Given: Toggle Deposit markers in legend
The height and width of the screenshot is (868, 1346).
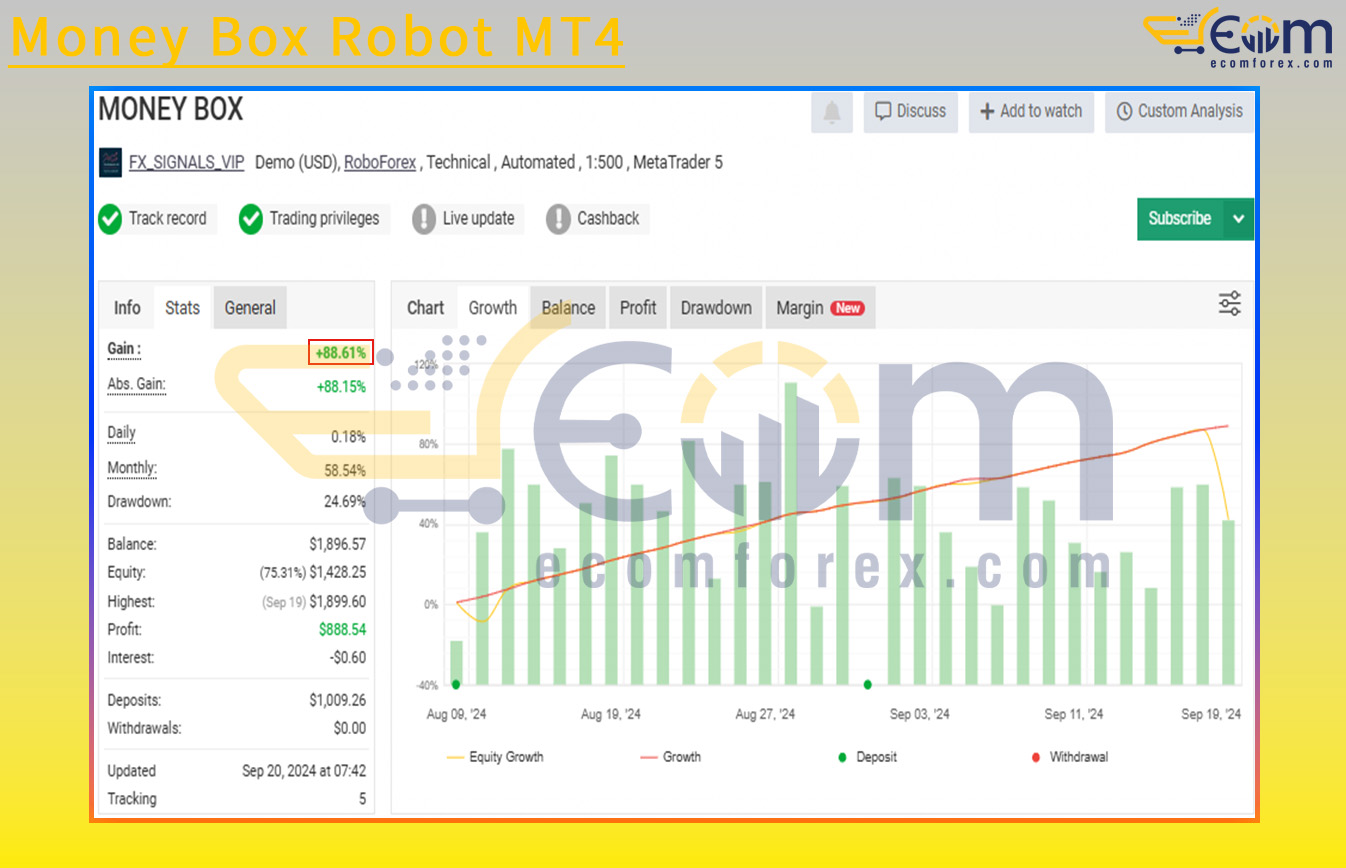Looking at the screenshot, I should [x=866, y=757].
